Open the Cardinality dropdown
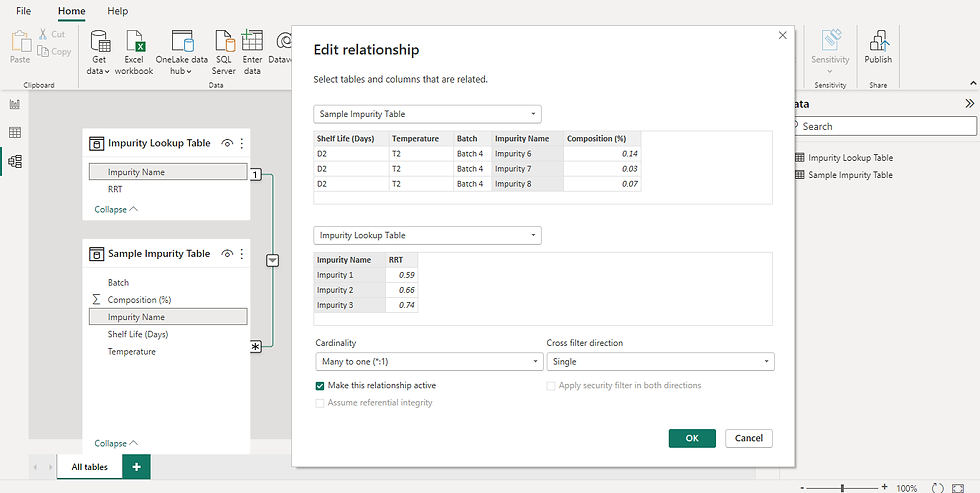The height and width of the screenshot is (493, 980). click(429, 362)
